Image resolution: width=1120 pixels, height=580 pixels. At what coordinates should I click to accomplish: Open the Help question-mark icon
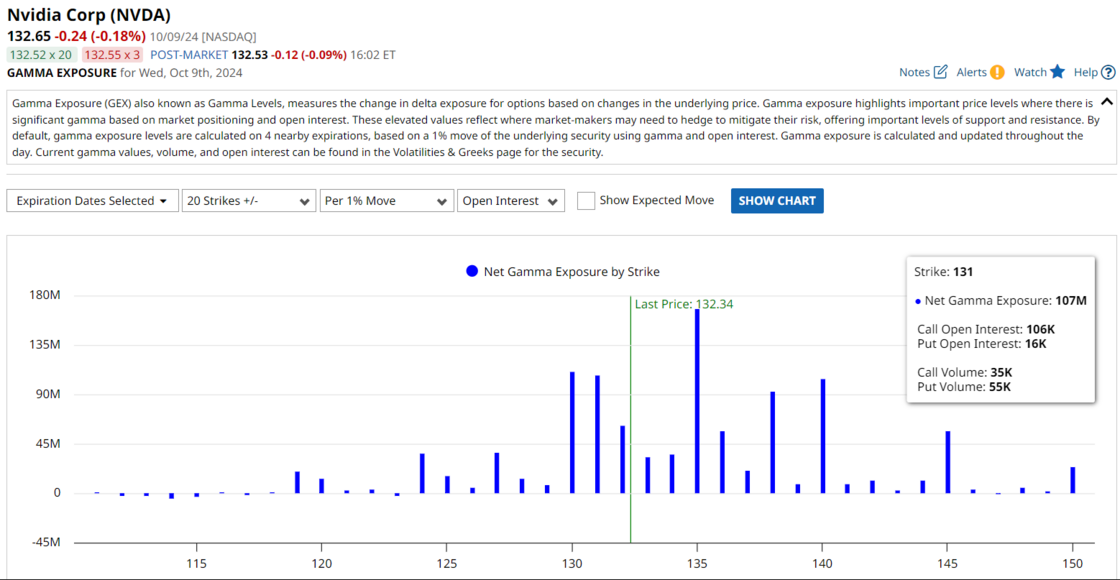(1107, 72)
